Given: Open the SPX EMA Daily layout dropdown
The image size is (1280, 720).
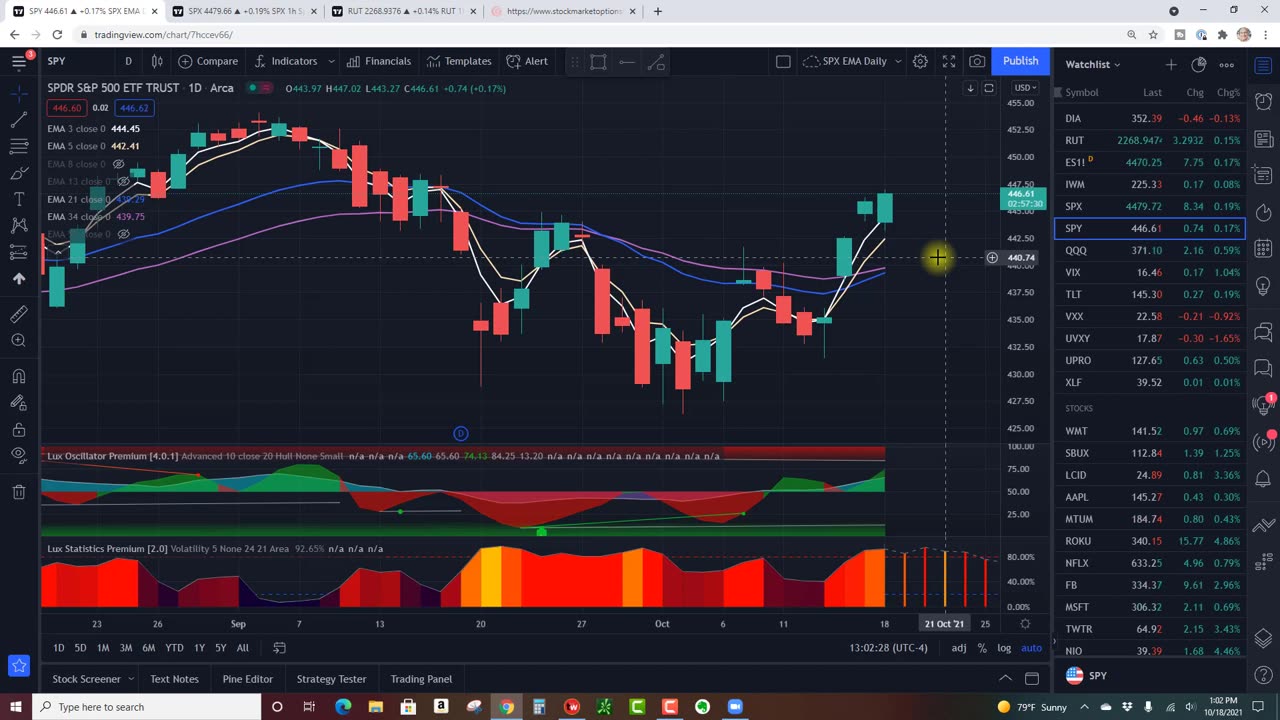Looking at the screenshot, I should tap(852, 61).
